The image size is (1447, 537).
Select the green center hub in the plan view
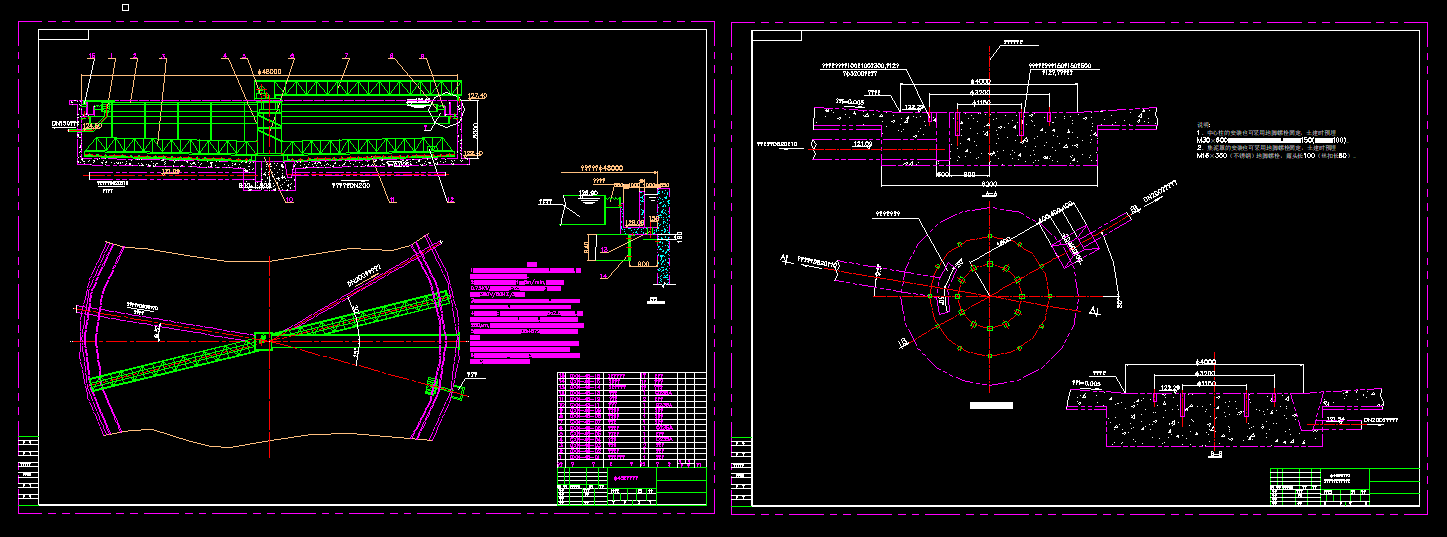coord(263,340)
